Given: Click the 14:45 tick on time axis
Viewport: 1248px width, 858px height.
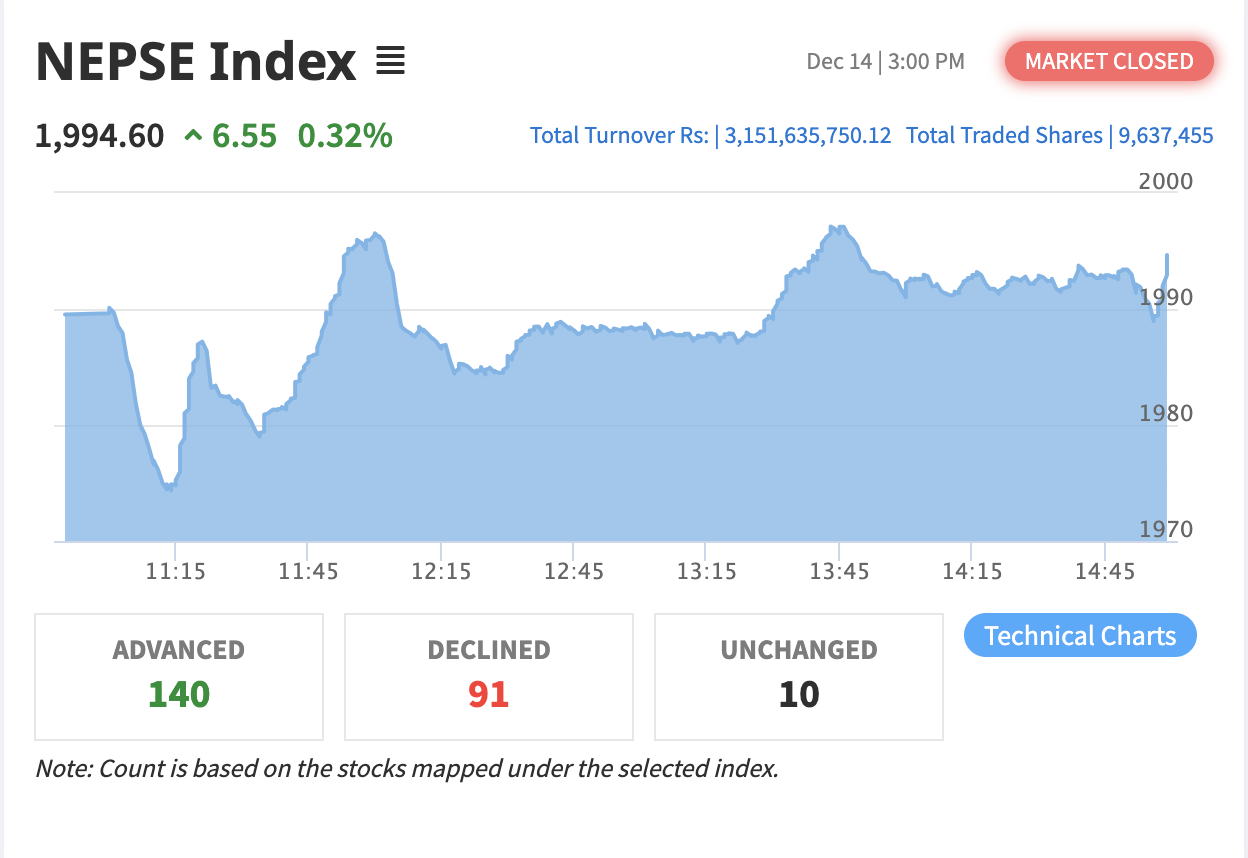Looking at the screenshot, I should click(1104, 572).
